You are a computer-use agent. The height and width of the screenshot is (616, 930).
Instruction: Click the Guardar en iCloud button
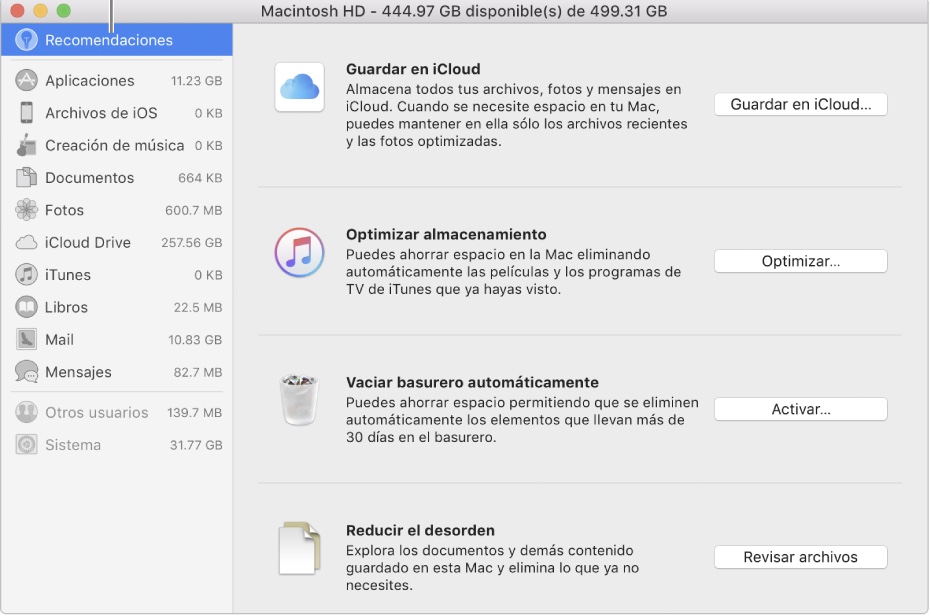point(800,104)
